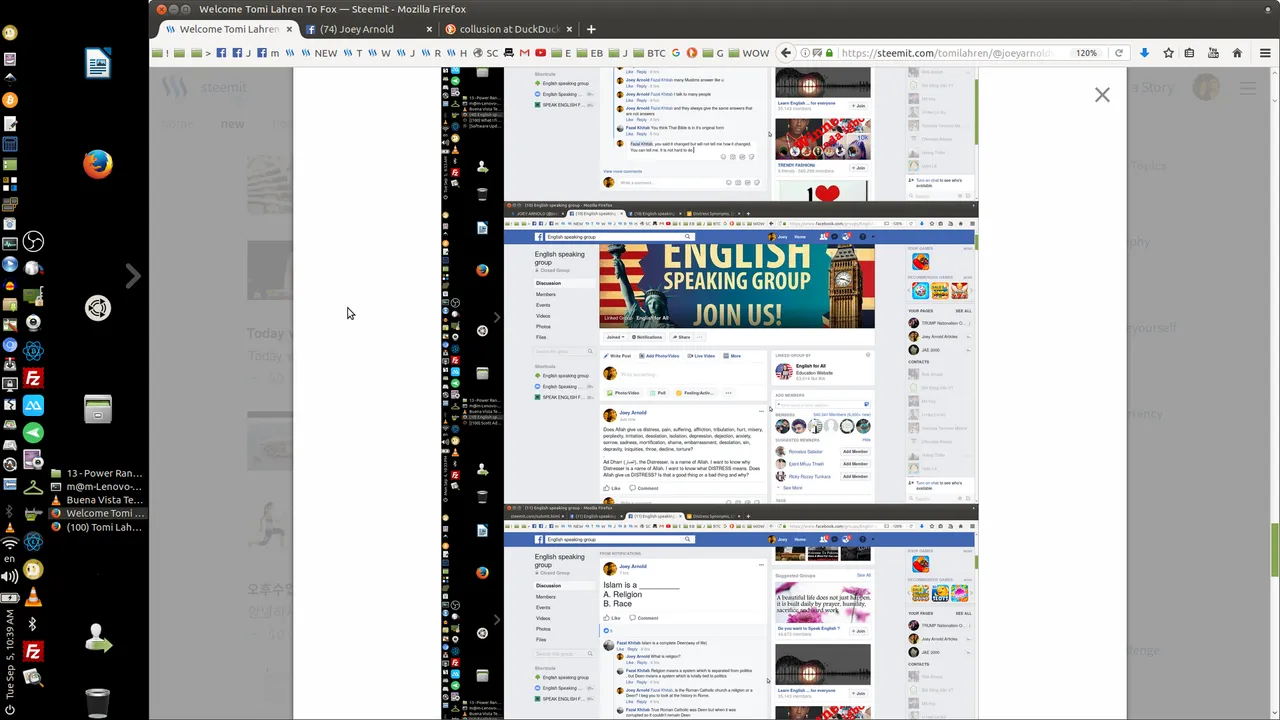Bookmark this page with the star icon
1280x720 pixels.
point(1167,53)
